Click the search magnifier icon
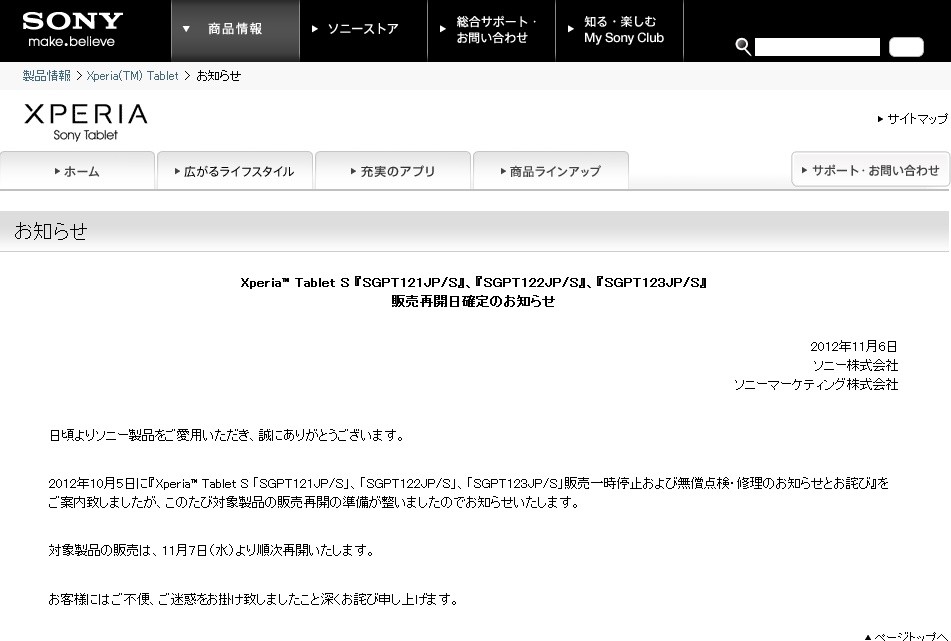Screen dimensions: 951x641 (x=743, y=47)
